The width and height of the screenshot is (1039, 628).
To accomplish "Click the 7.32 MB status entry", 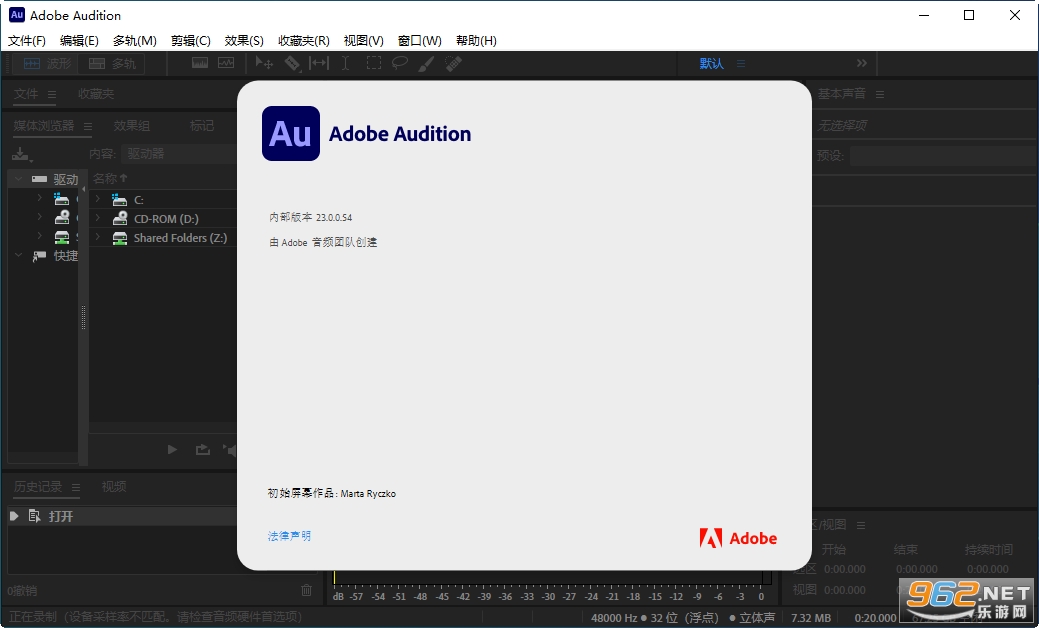I will coord(810,617).
